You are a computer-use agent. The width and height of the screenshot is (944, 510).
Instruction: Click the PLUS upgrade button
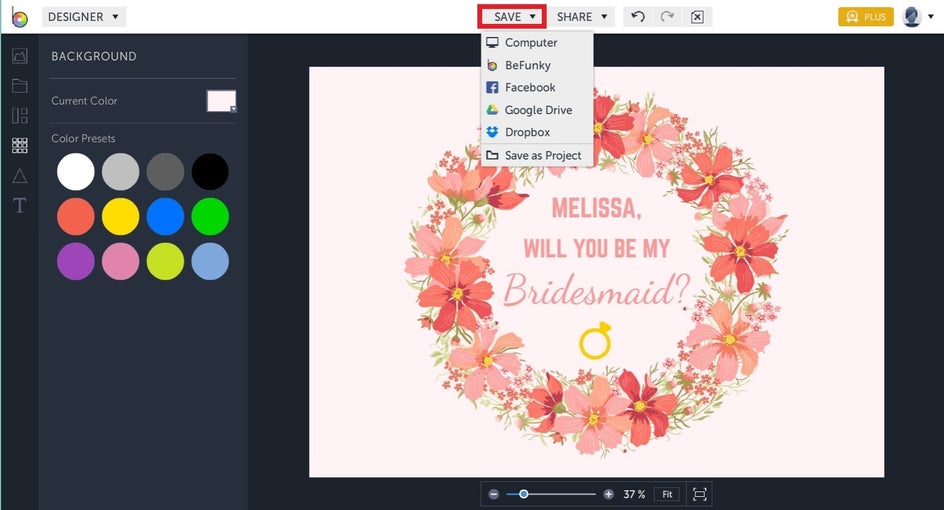click(866, 17)
